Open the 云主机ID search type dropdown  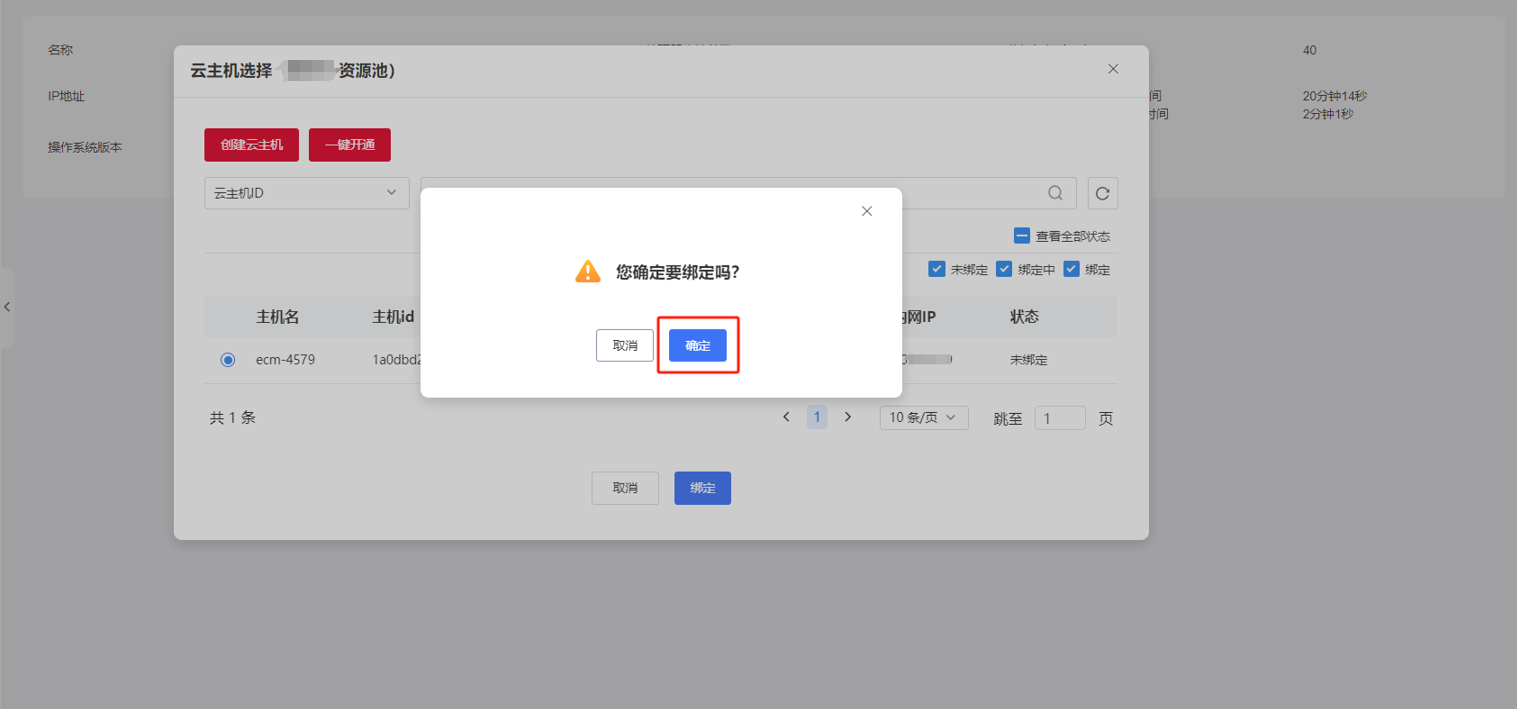pos(306,192)
